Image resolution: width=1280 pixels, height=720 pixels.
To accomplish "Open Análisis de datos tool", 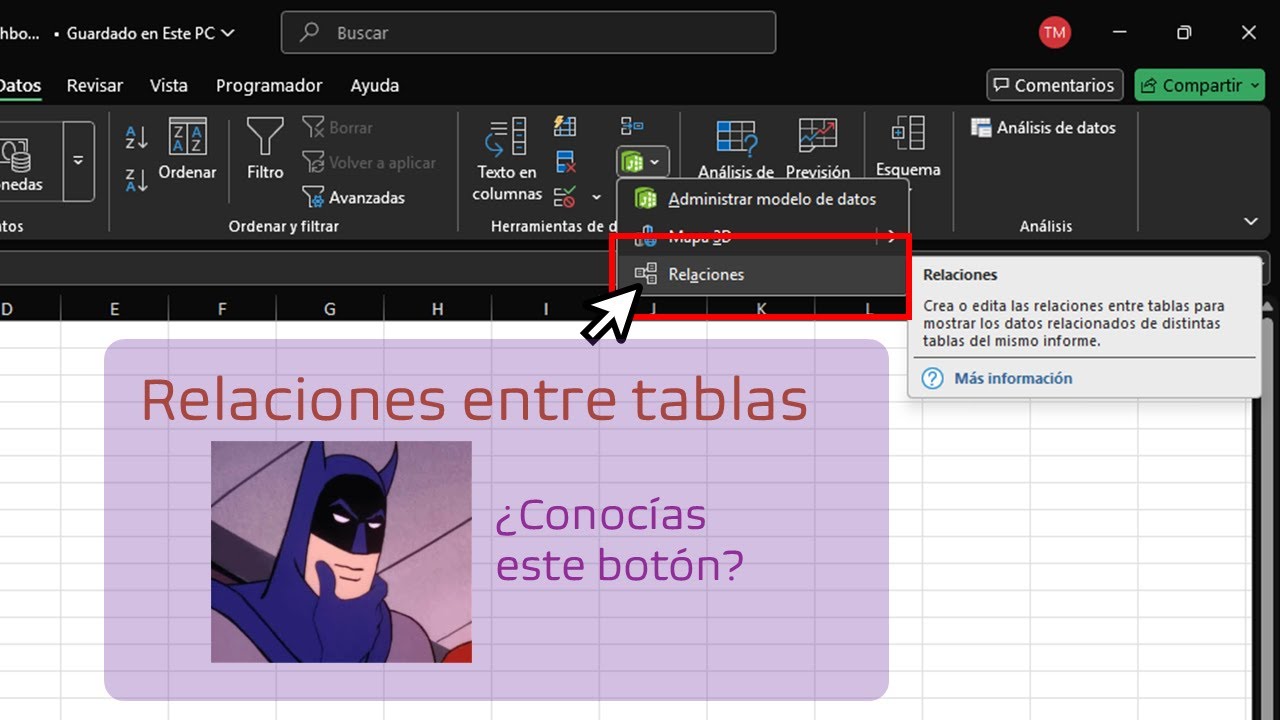I will coord(1043,128).
